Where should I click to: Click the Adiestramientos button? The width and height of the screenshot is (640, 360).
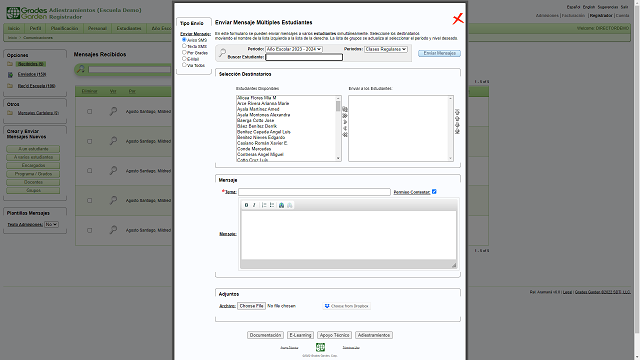[x=374, y=335]
